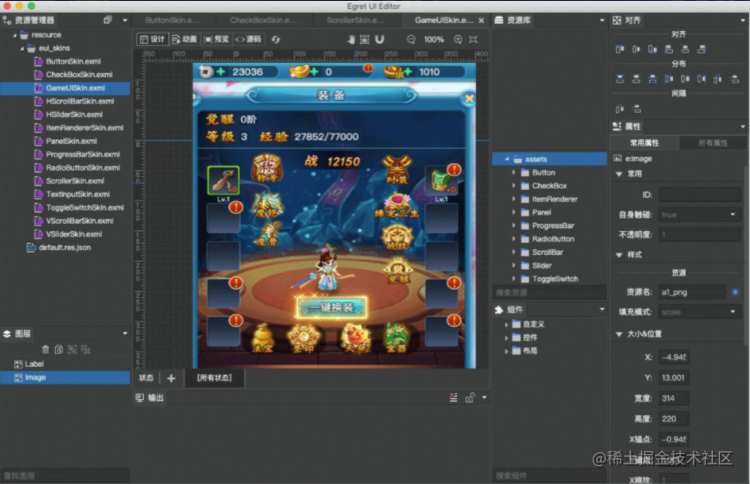Select the hand pan tool
This screenshot has width=750, height=484.
[351, 39]
